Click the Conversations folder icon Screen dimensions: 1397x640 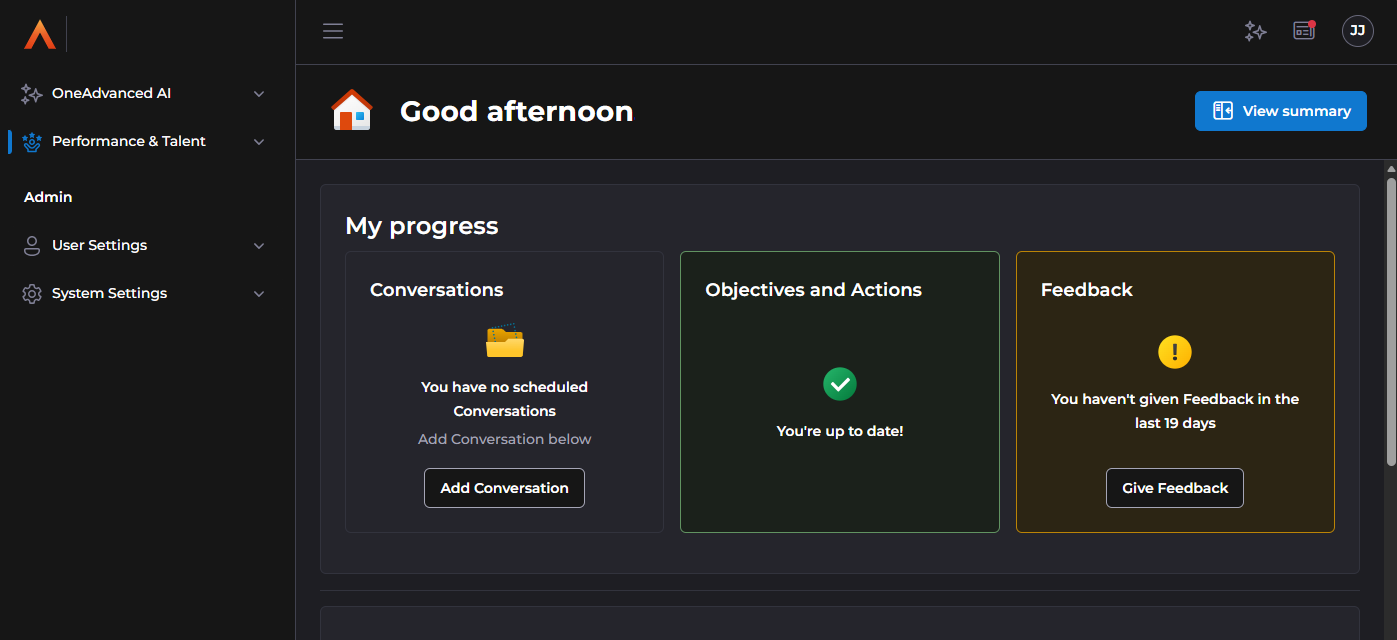505,341
